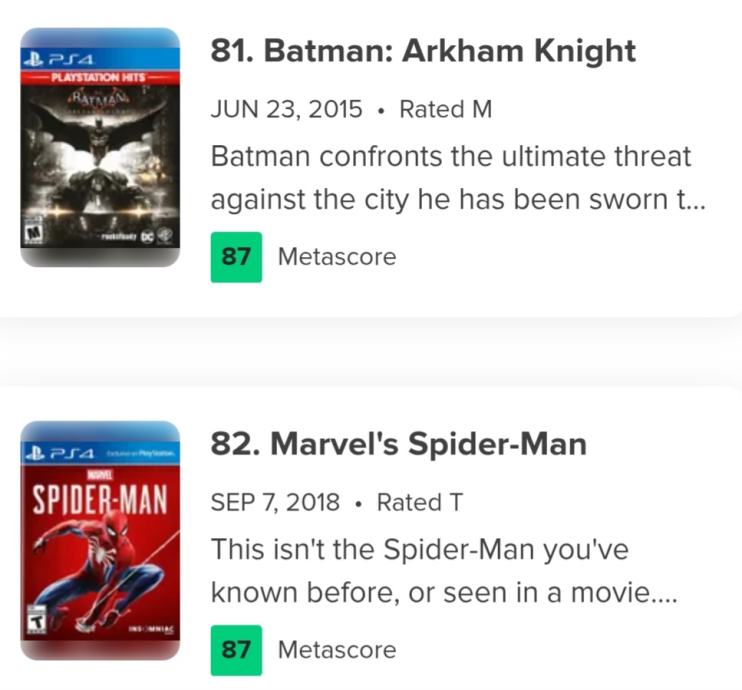Click the Rated T label
This screenshot has height=690, width=742.
[419, 502]
